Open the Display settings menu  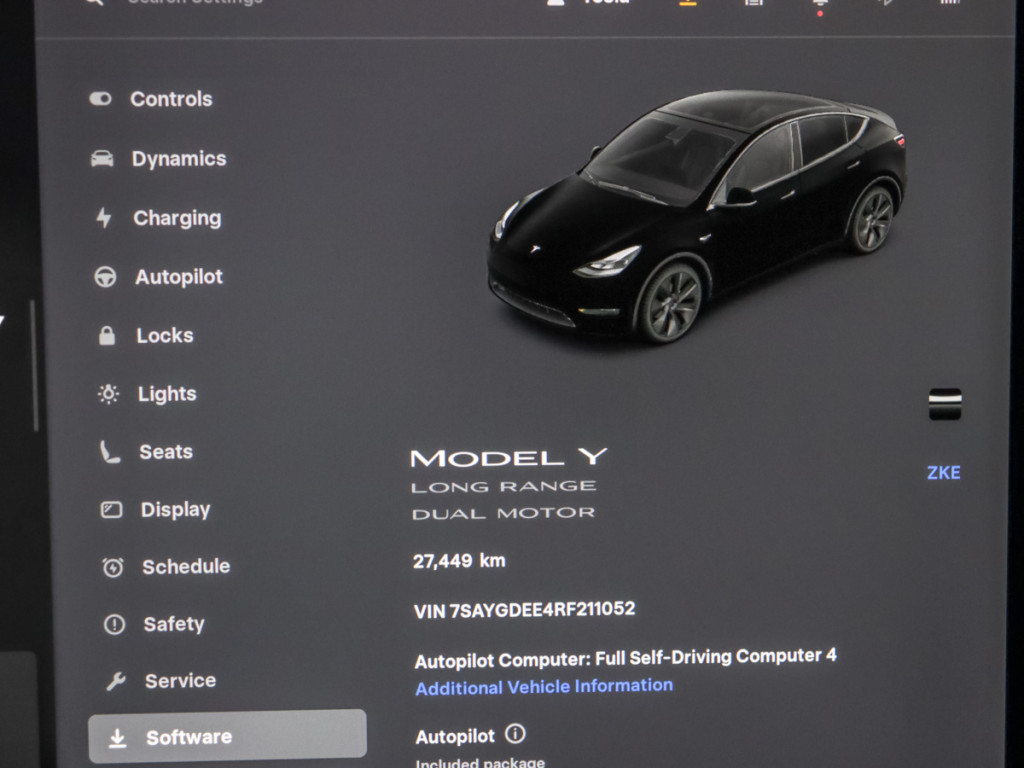point(174,510)
